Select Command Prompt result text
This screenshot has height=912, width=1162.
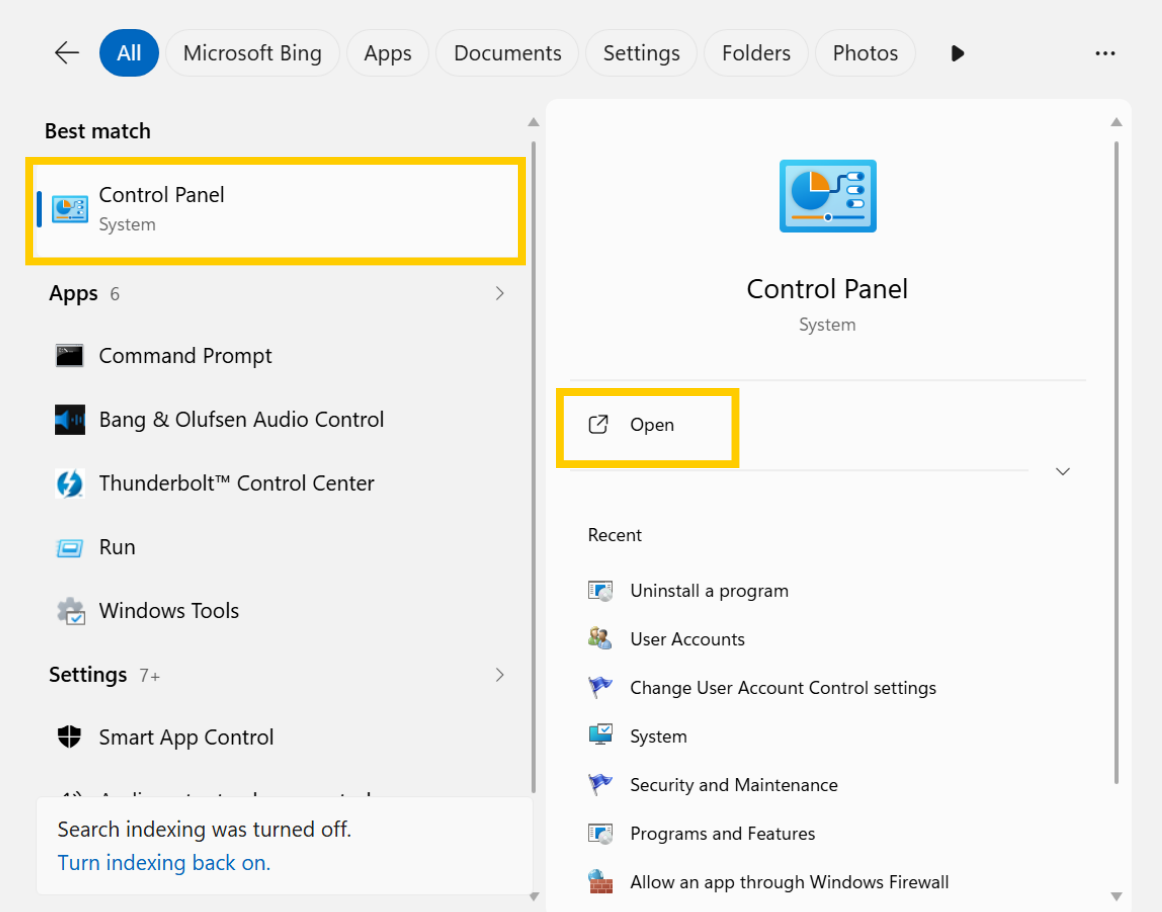click(185, 356)
